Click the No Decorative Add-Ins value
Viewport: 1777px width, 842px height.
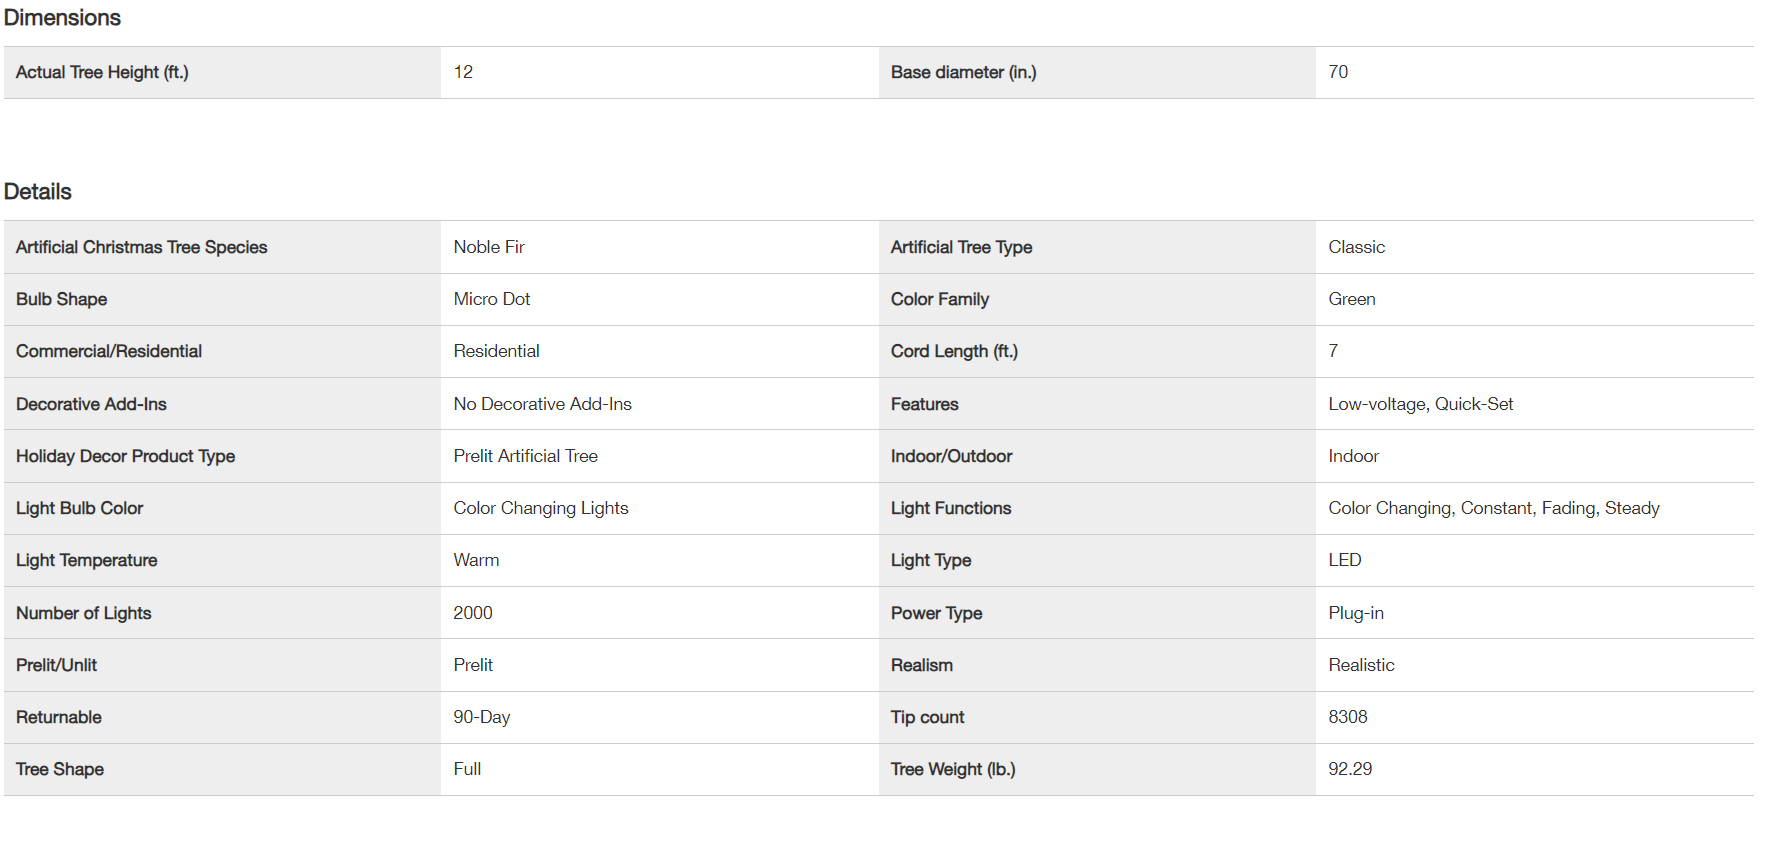(x=543, y=404)
